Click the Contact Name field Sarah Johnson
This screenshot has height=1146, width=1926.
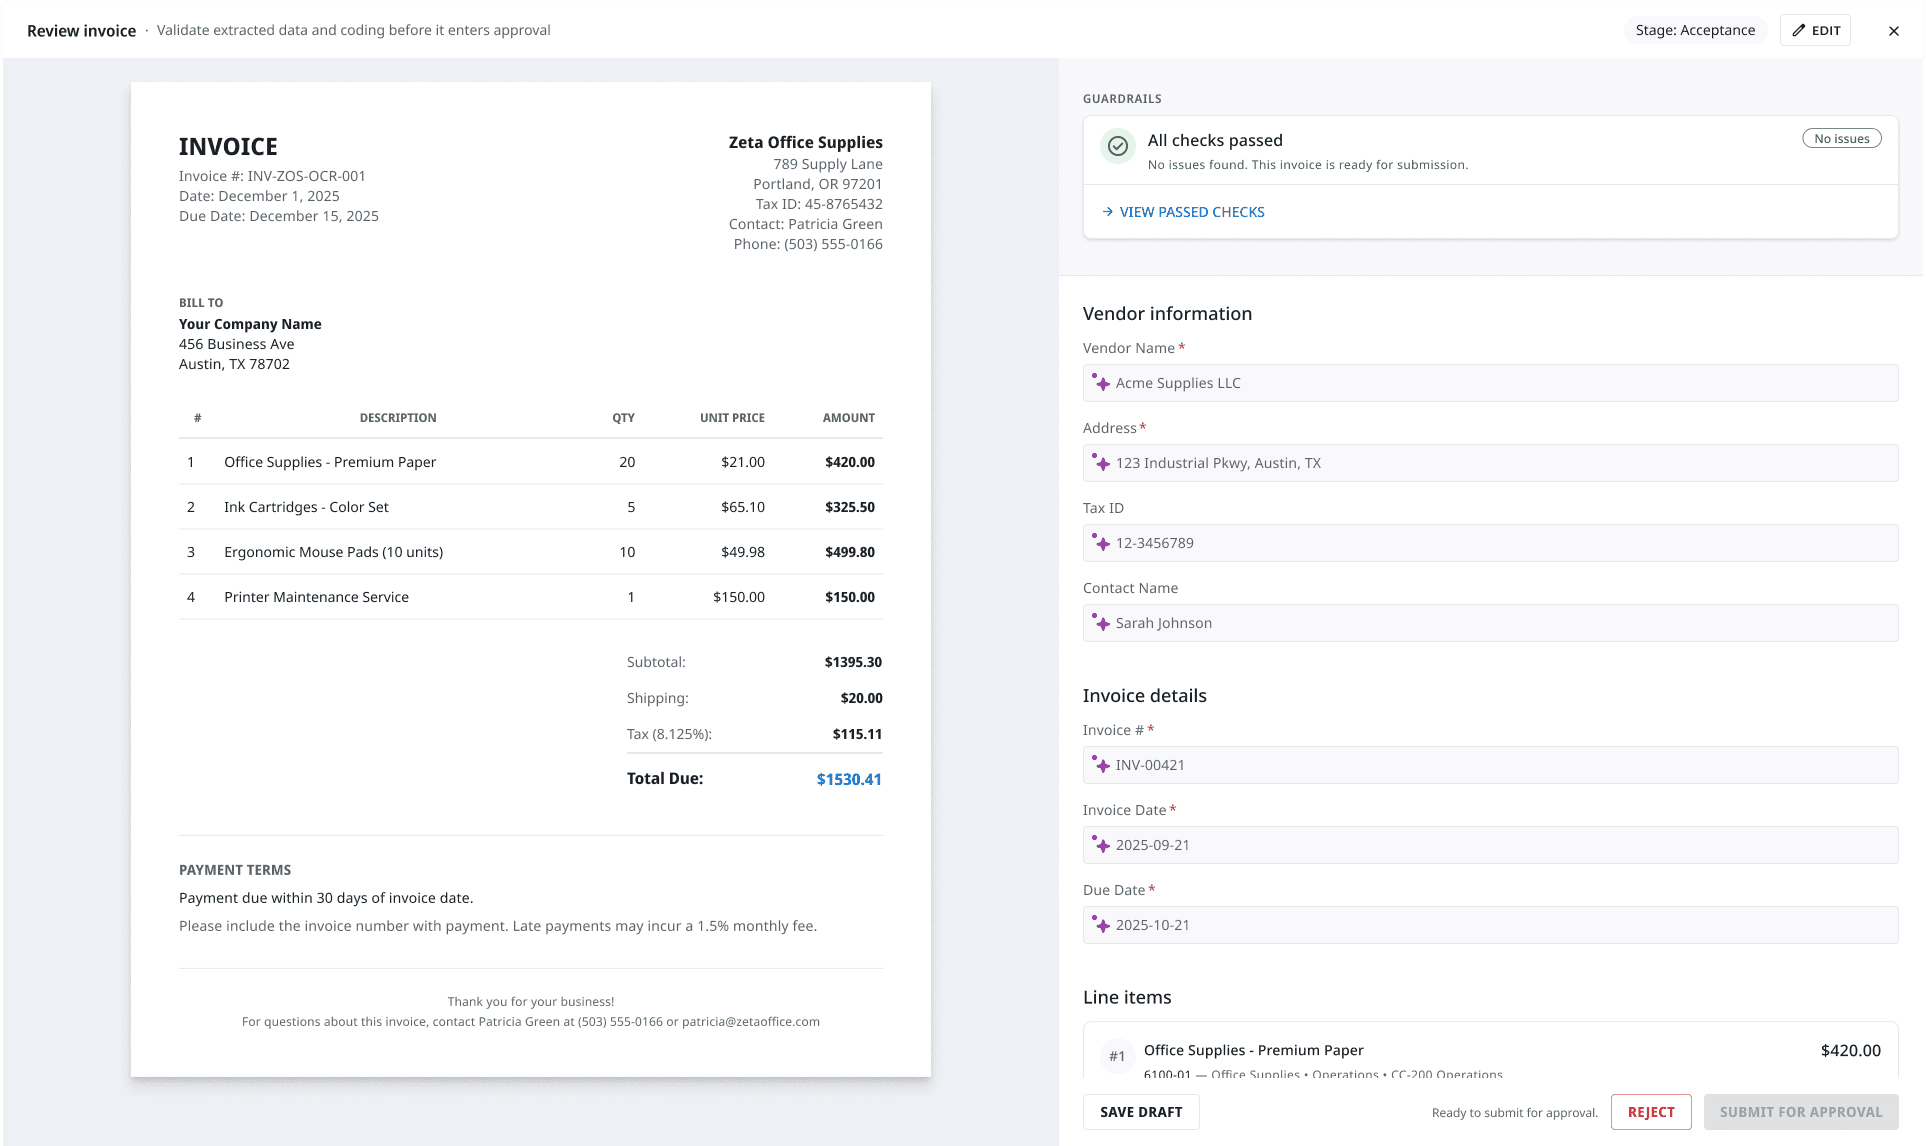[1490, 623]
